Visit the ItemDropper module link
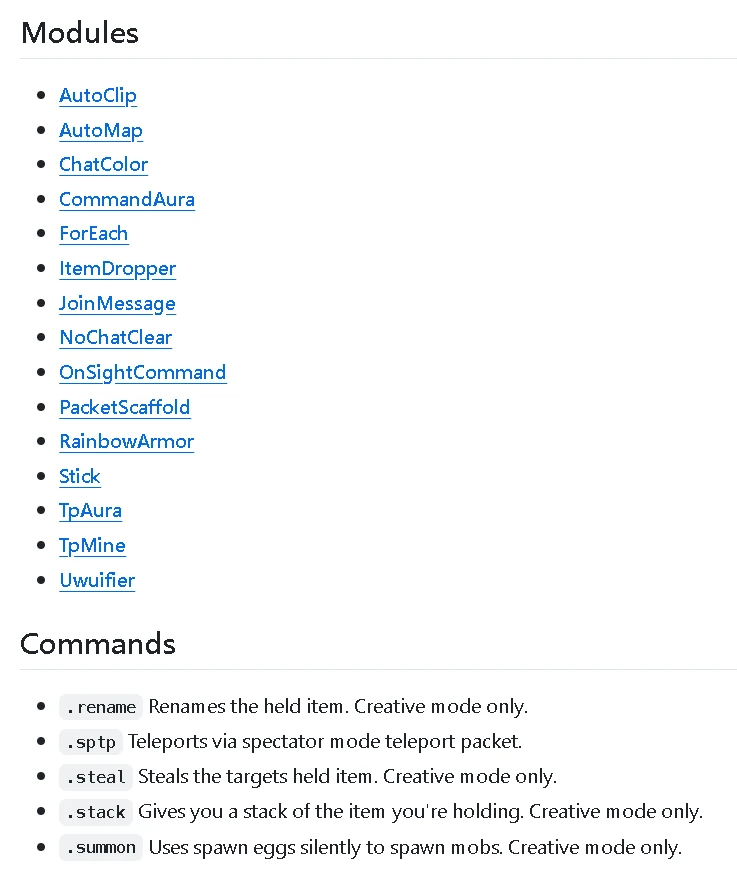 (117, 268)
